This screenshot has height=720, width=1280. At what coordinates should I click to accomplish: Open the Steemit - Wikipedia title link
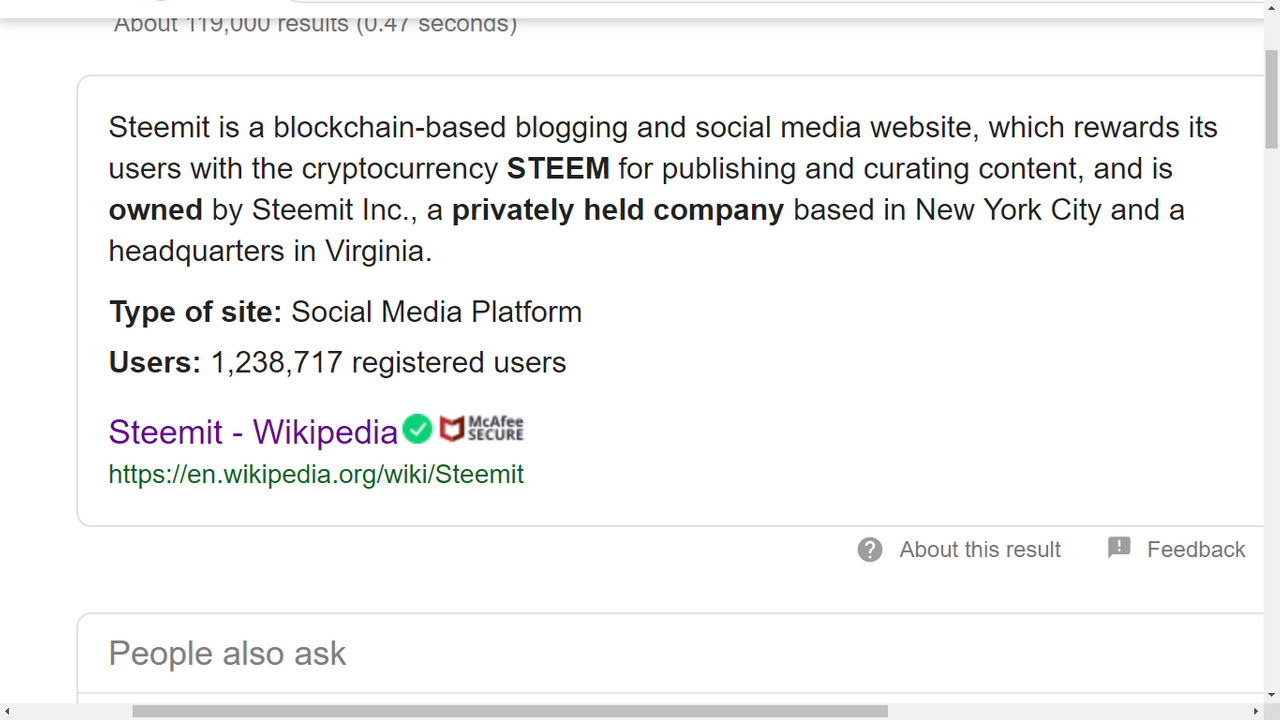click(253, 432)
